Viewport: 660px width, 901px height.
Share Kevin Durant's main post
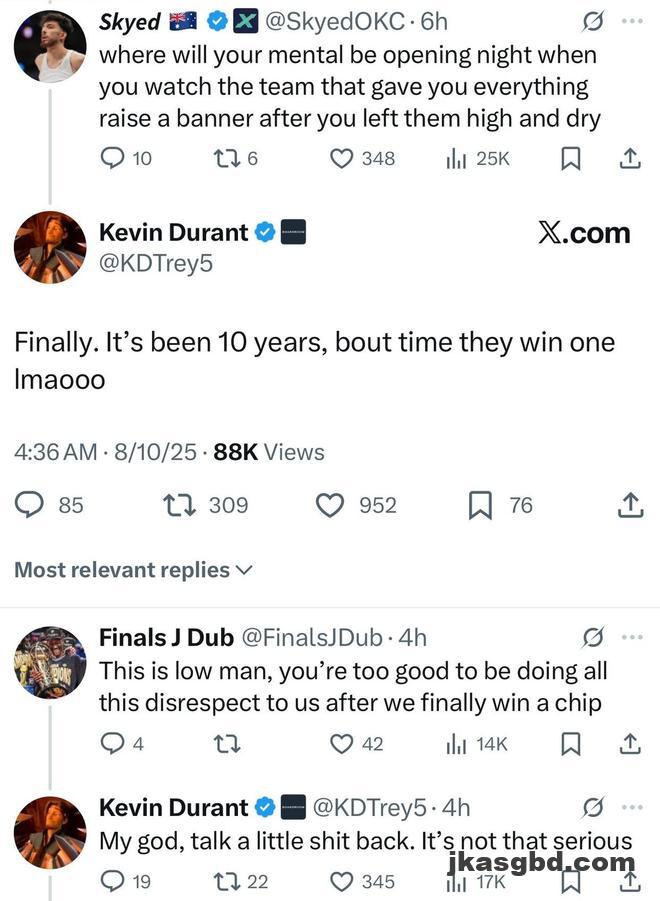click(x=630, y=506)
